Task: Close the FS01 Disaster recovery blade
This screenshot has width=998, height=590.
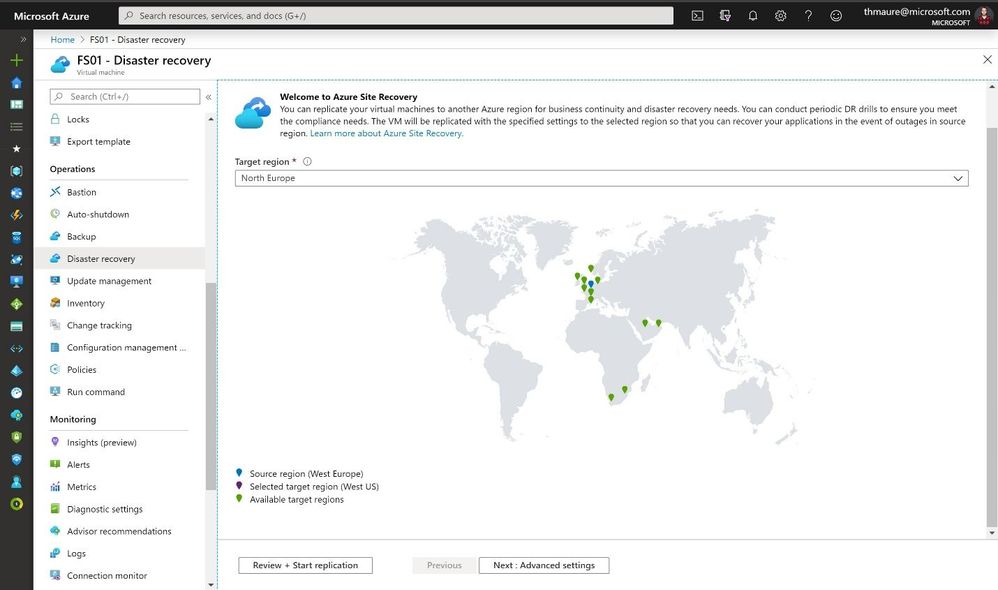Action: click(987, 59)
